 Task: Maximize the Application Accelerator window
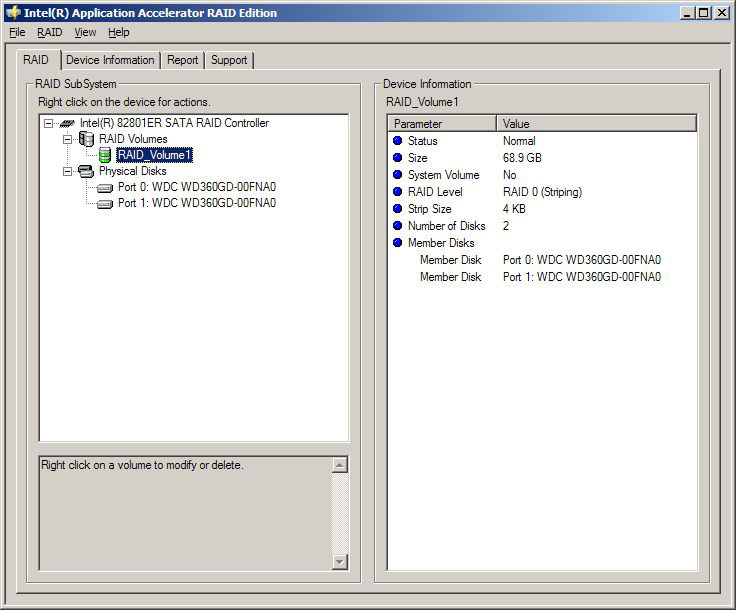(703, 13)
